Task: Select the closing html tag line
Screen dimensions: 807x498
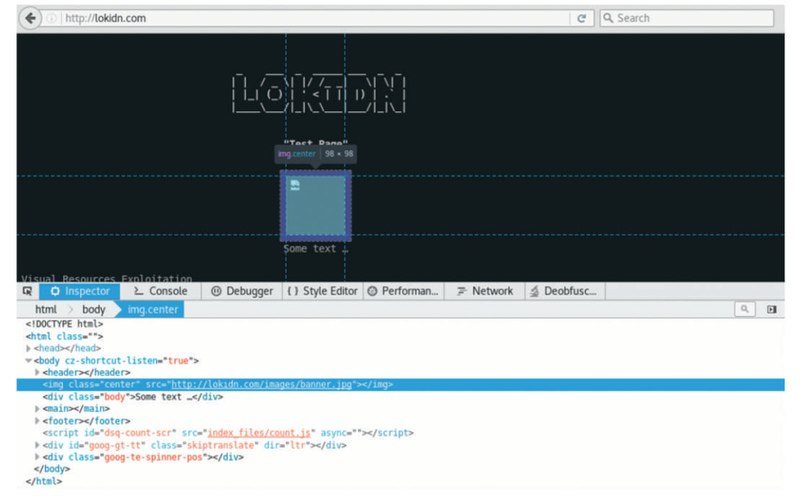Action: [44, 482]
